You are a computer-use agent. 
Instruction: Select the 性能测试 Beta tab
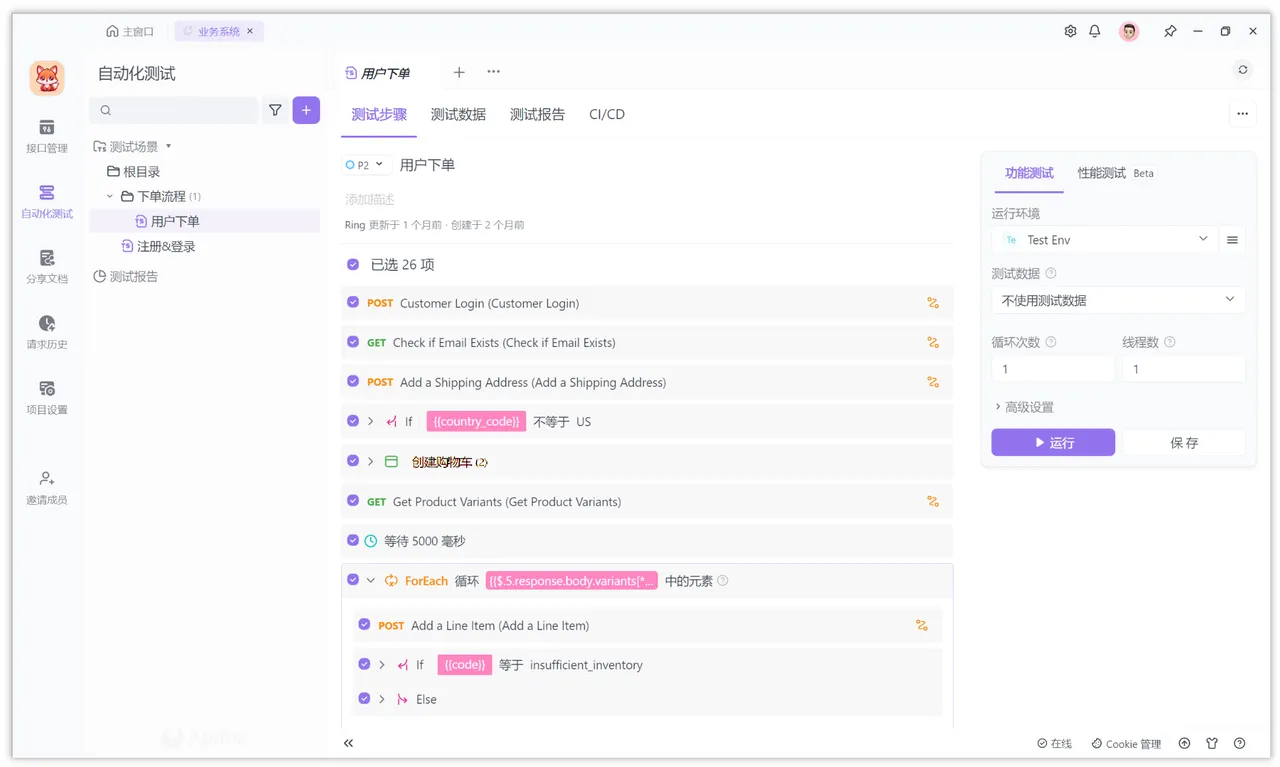(1115, 173)
